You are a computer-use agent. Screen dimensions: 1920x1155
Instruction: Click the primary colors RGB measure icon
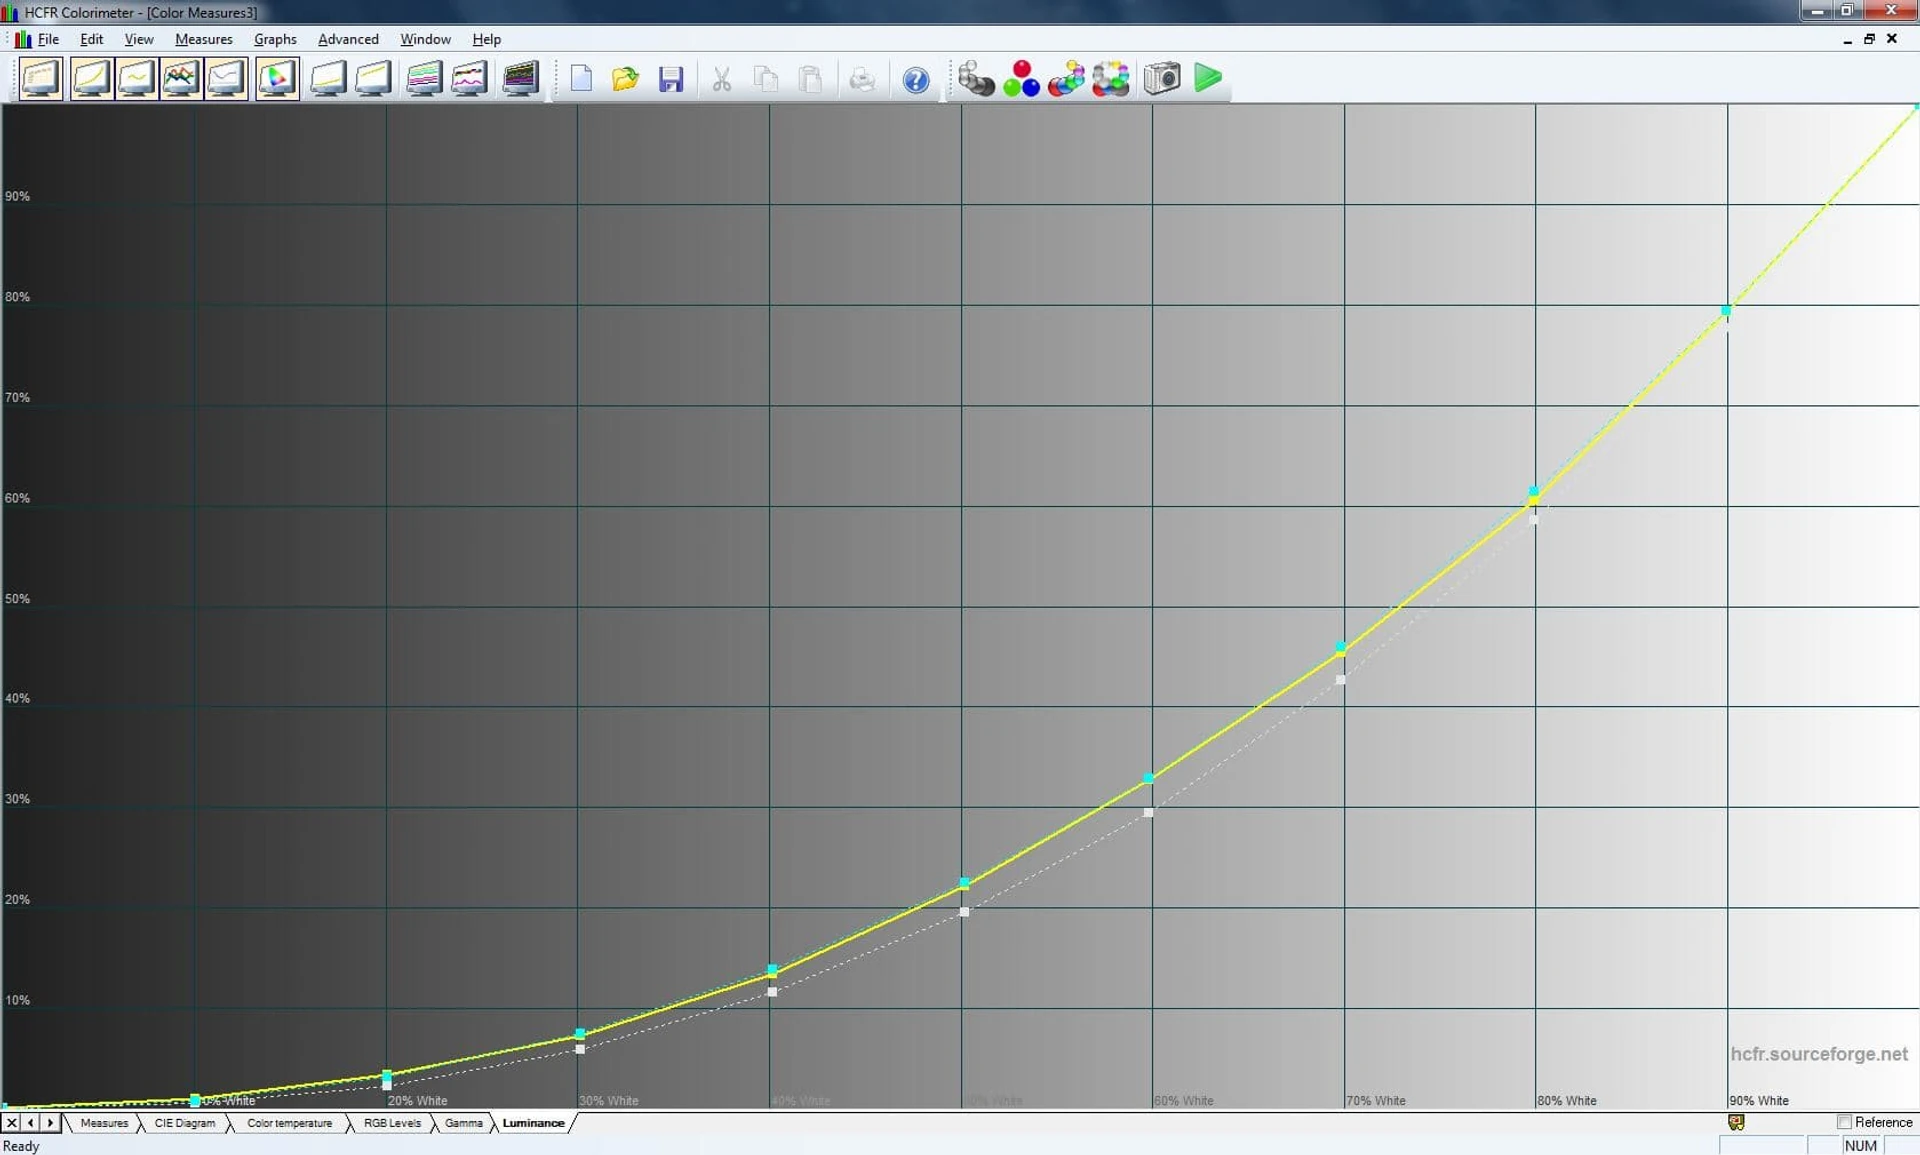pos(1021,78)
